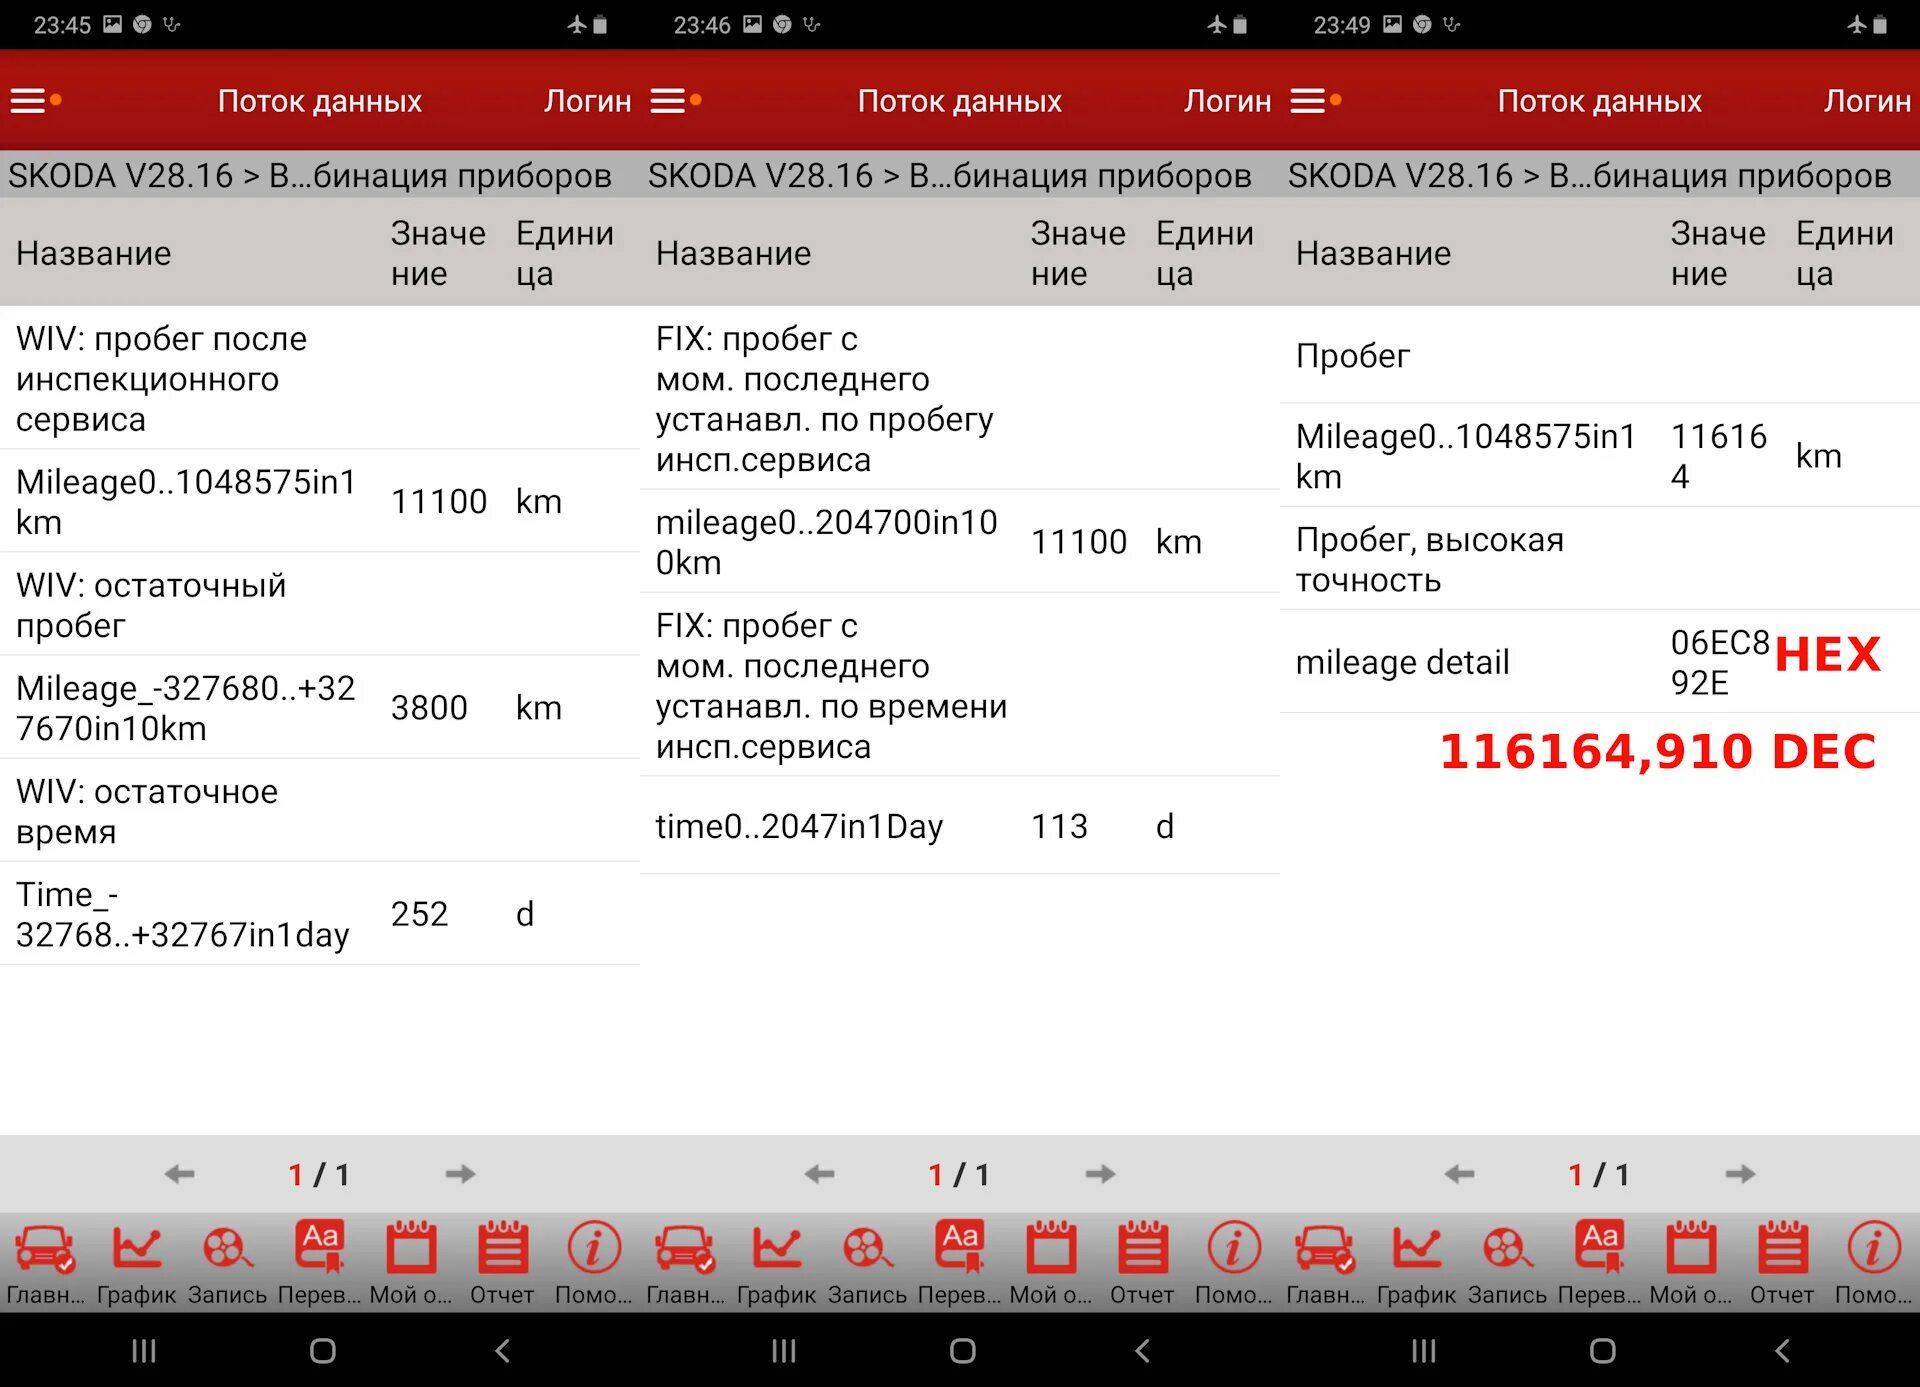
Task: Click next page arrow on right screen
Action: coord(1740,1174)
